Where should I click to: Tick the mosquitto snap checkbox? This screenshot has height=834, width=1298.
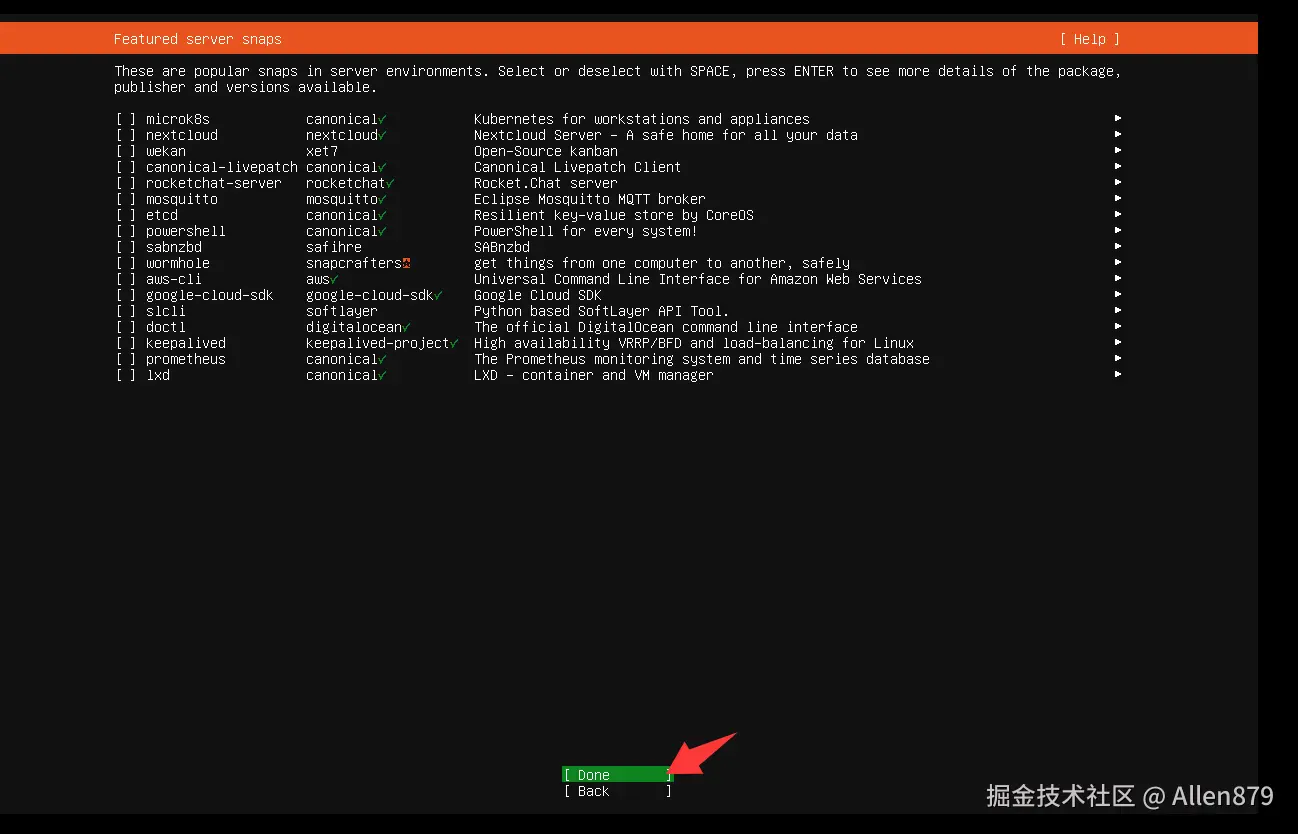pyautogui.click(x=126, y=199)
